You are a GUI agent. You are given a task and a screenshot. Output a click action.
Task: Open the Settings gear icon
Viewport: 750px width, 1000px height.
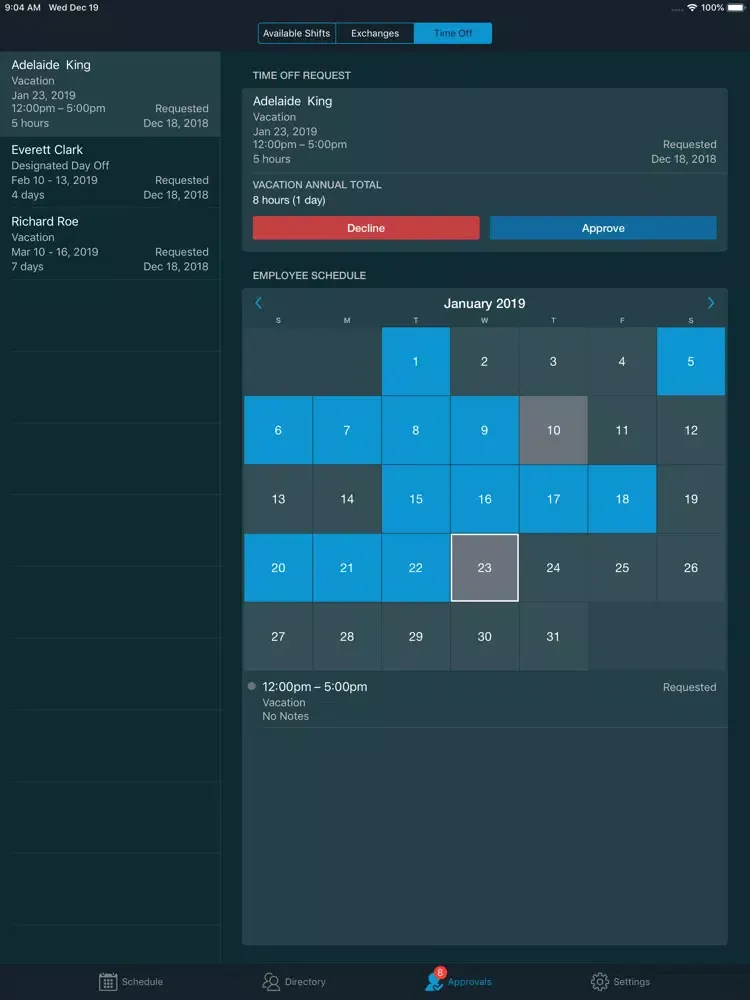point(599,982)
